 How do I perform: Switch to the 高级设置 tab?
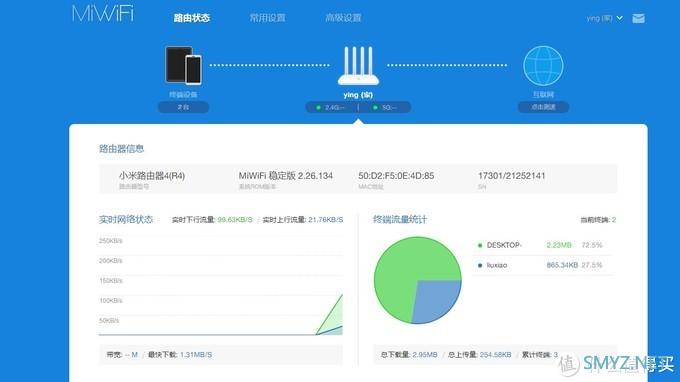pyautogui.click(x=343, y=18)
